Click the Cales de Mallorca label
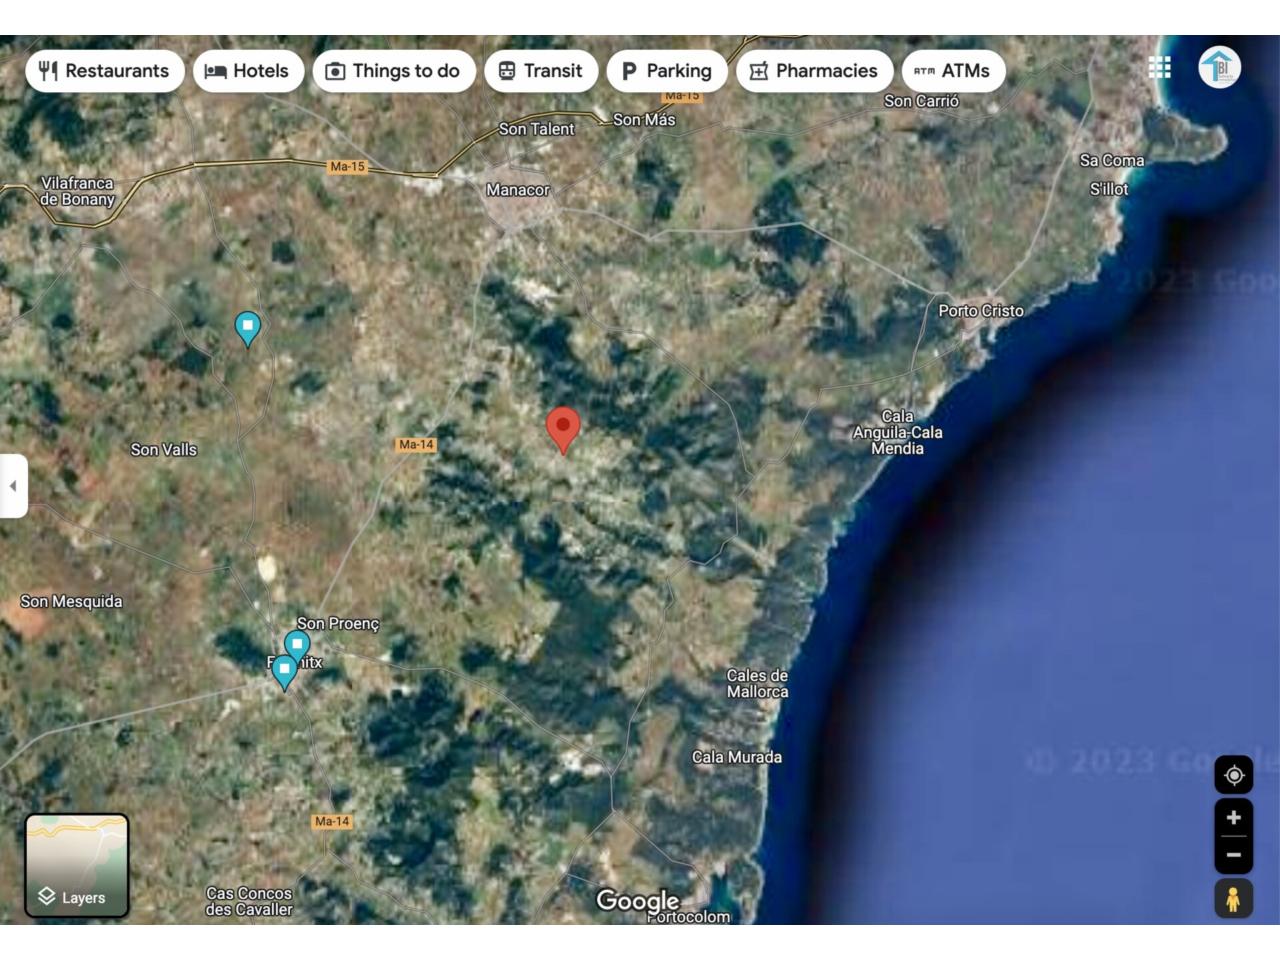The height and width of the screenshot is (960, 1280). click(x=757, y=684)
